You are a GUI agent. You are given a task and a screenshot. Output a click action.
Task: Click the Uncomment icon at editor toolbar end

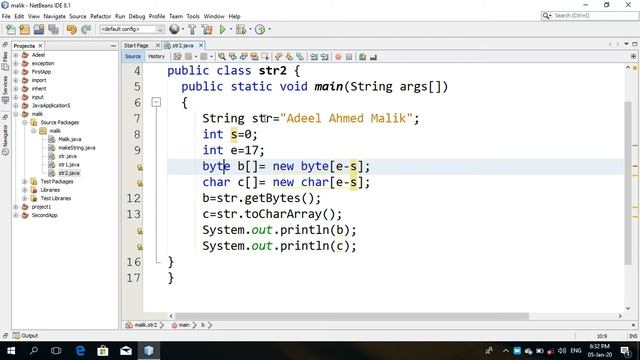(x=373, y=57)
